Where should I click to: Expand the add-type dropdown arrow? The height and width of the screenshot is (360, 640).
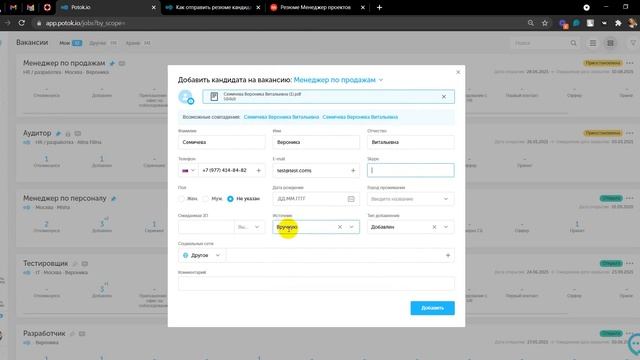pos(446,227)
